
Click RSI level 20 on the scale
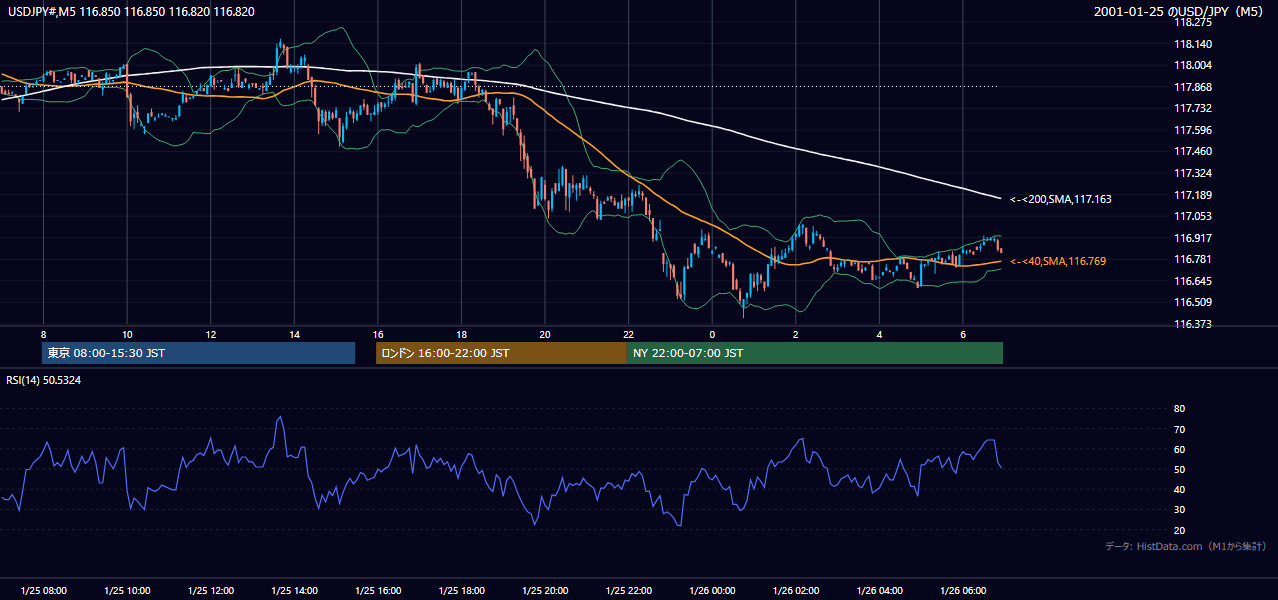click(1179, 530)
